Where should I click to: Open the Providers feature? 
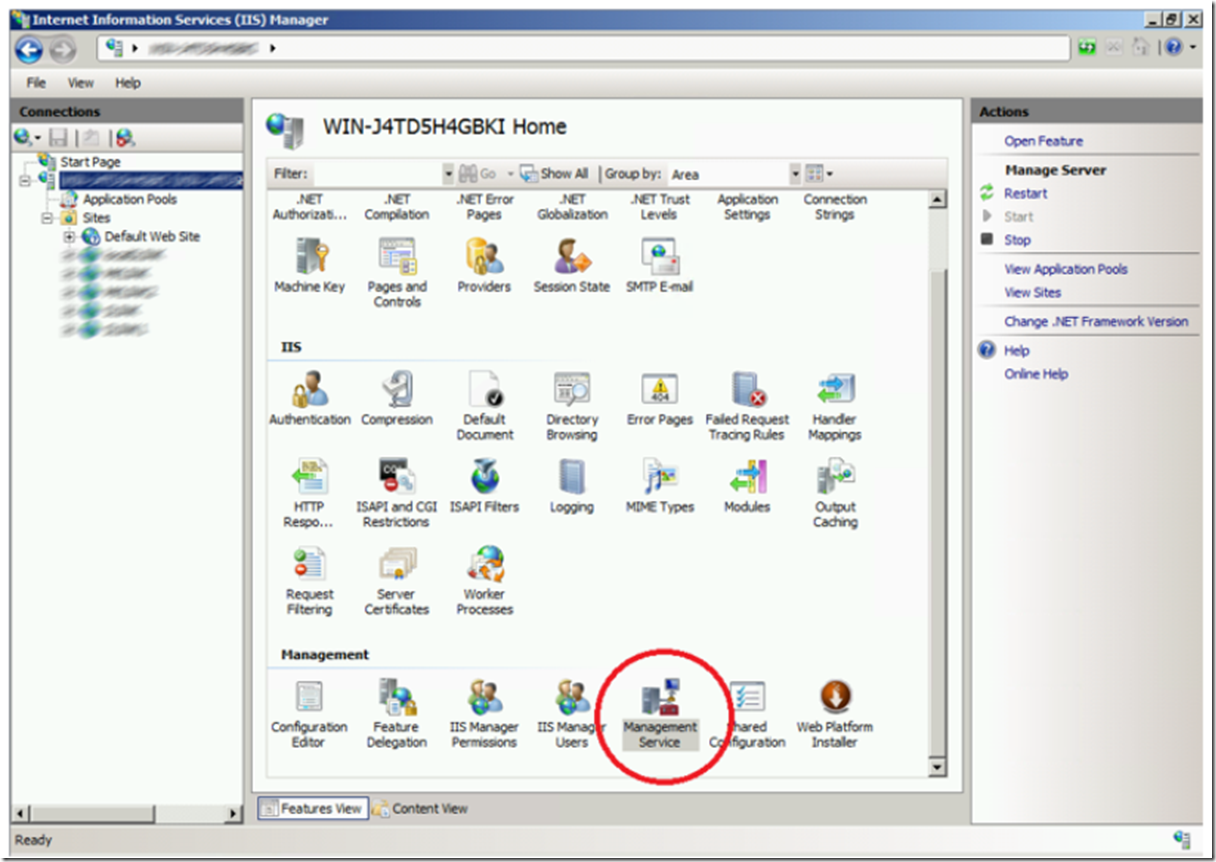pos(484,266)
